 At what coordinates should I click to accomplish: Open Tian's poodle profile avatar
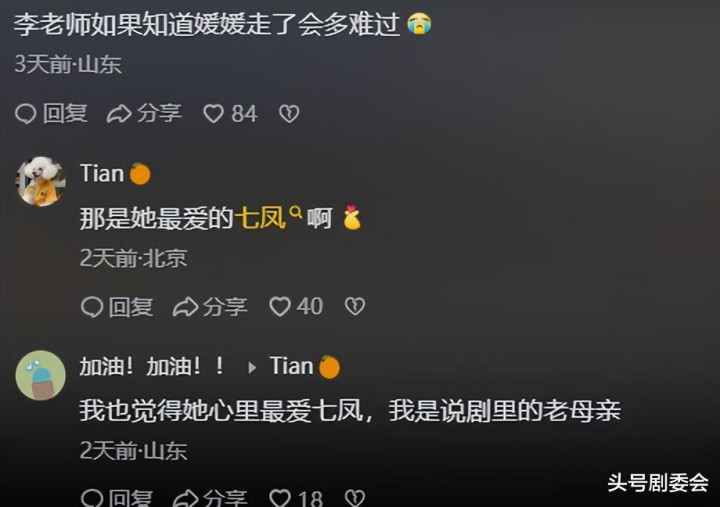[41, 181]
